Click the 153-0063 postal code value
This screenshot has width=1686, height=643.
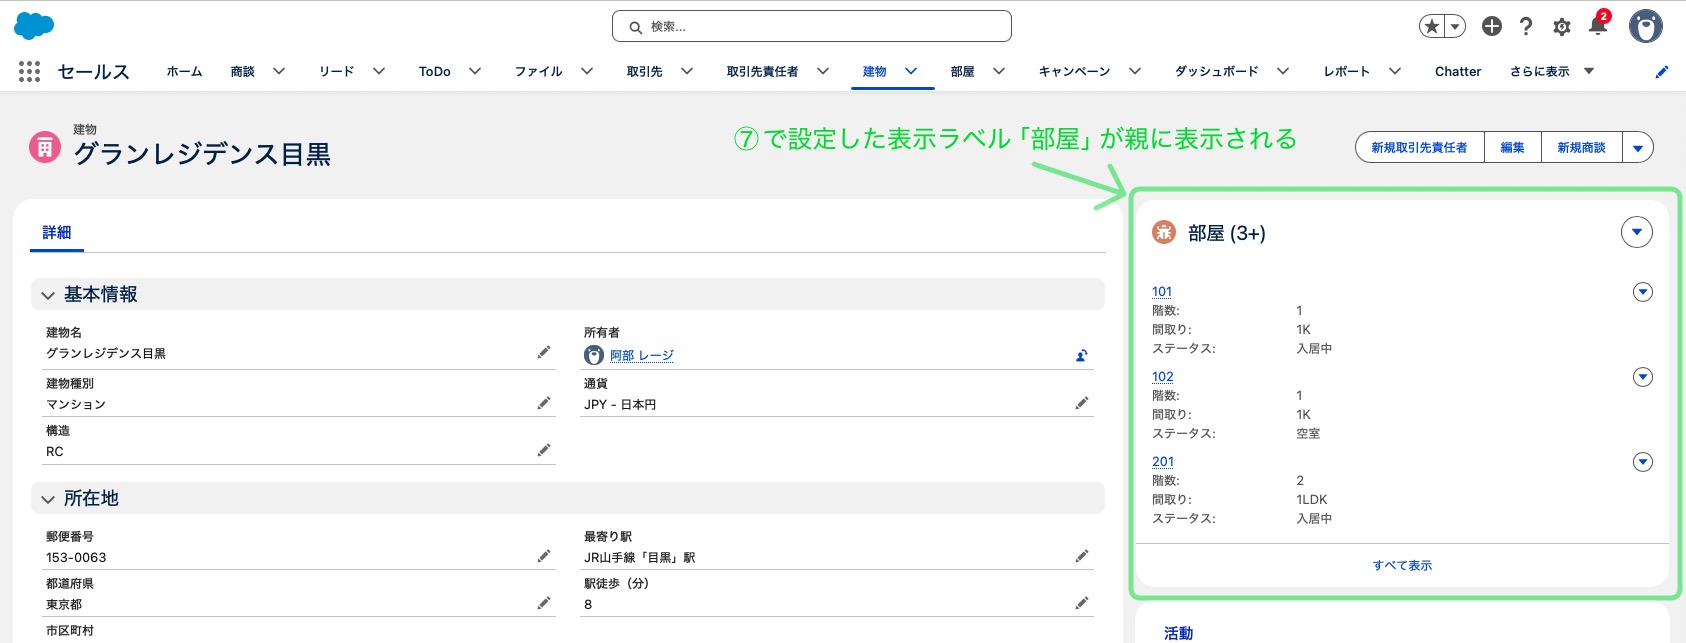[x=76, y=557]
